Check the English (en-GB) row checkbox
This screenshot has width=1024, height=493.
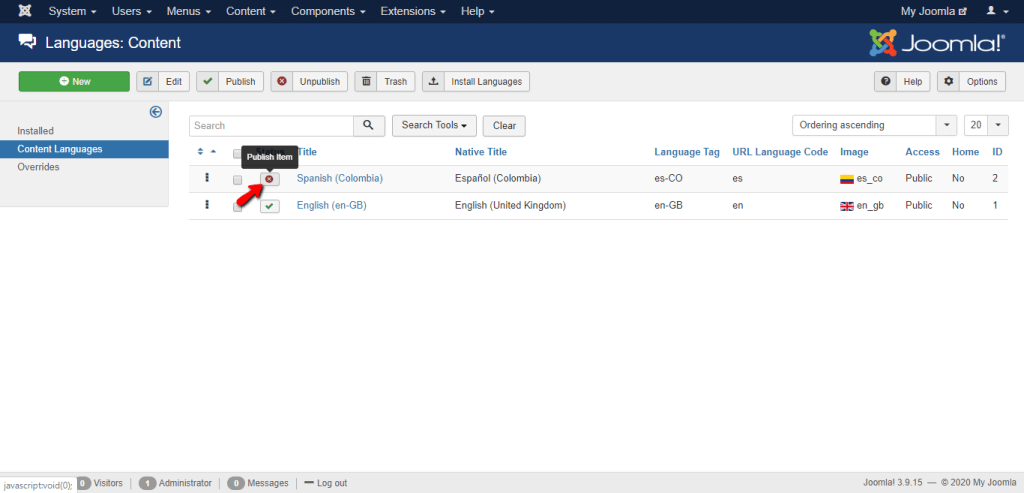[237, 206]
